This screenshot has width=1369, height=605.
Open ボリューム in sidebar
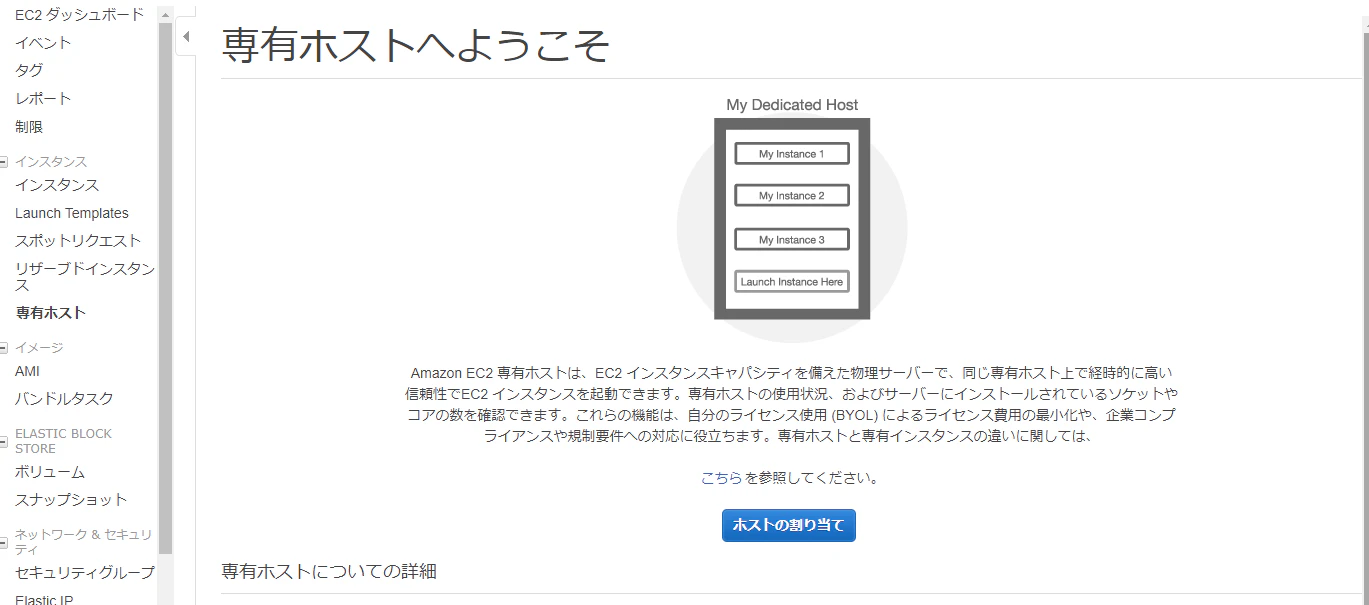pos(50,472)
